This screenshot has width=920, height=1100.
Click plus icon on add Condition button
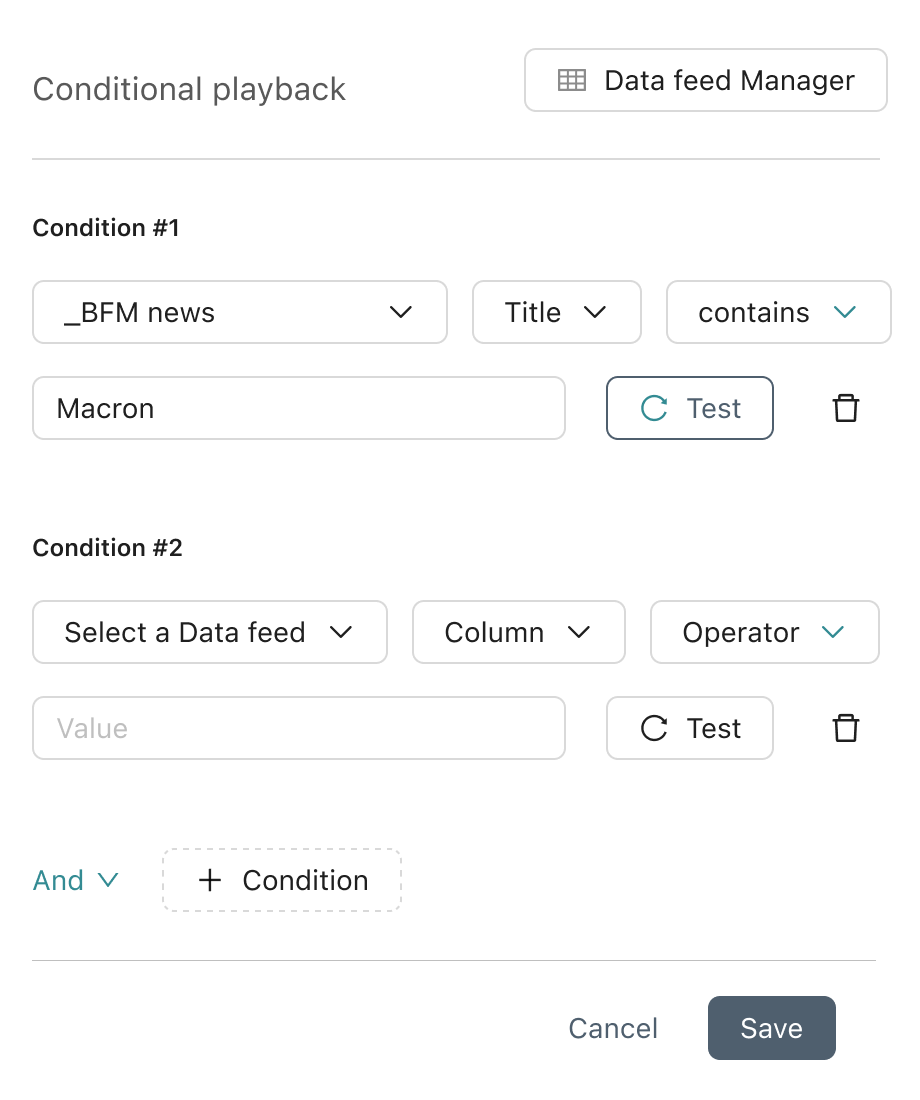[209, 880]
